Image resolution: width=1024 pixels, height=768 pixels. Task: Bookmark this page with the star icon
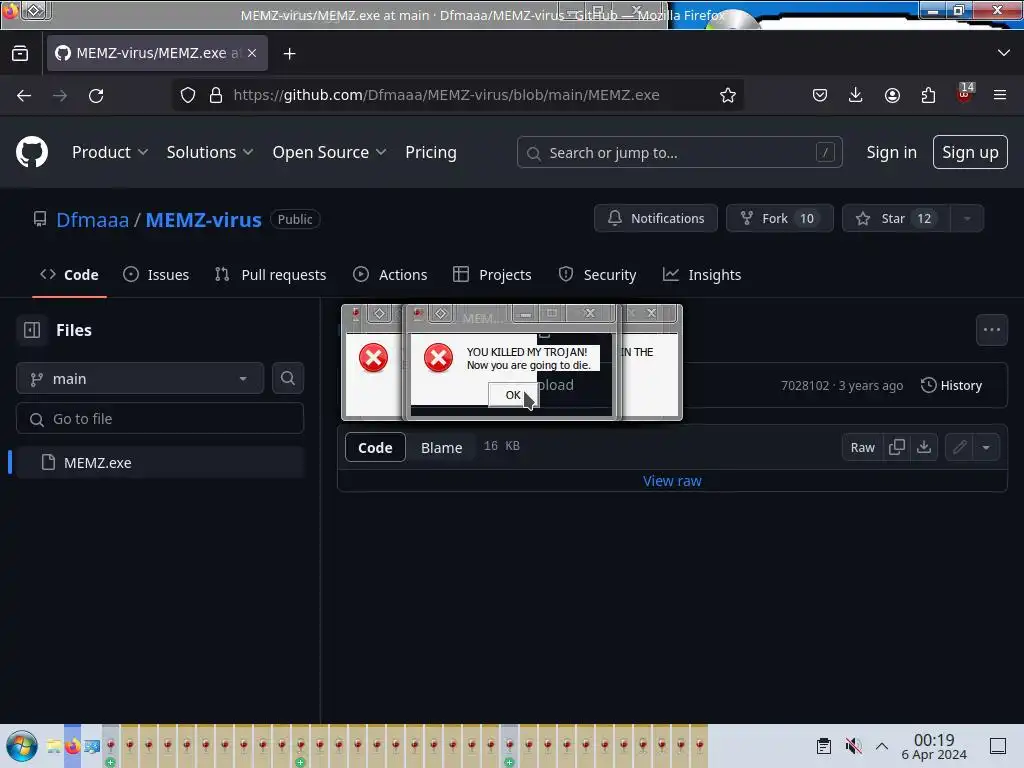coord(728,95)
